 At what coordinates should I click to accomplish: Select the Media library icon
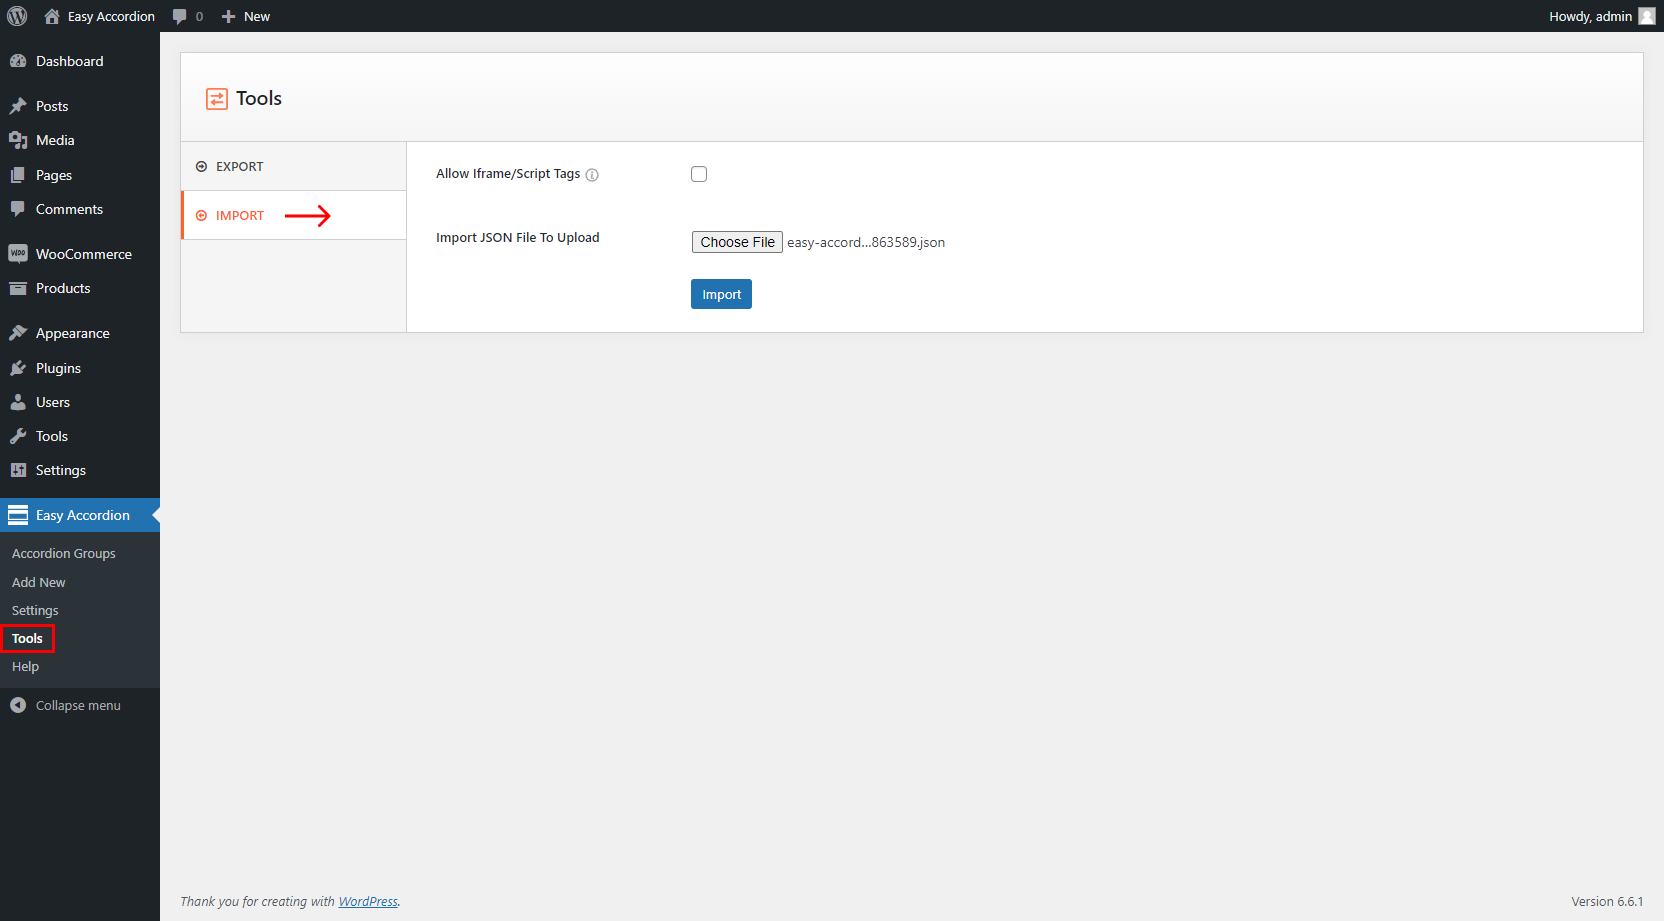click(x=20, y=140)
